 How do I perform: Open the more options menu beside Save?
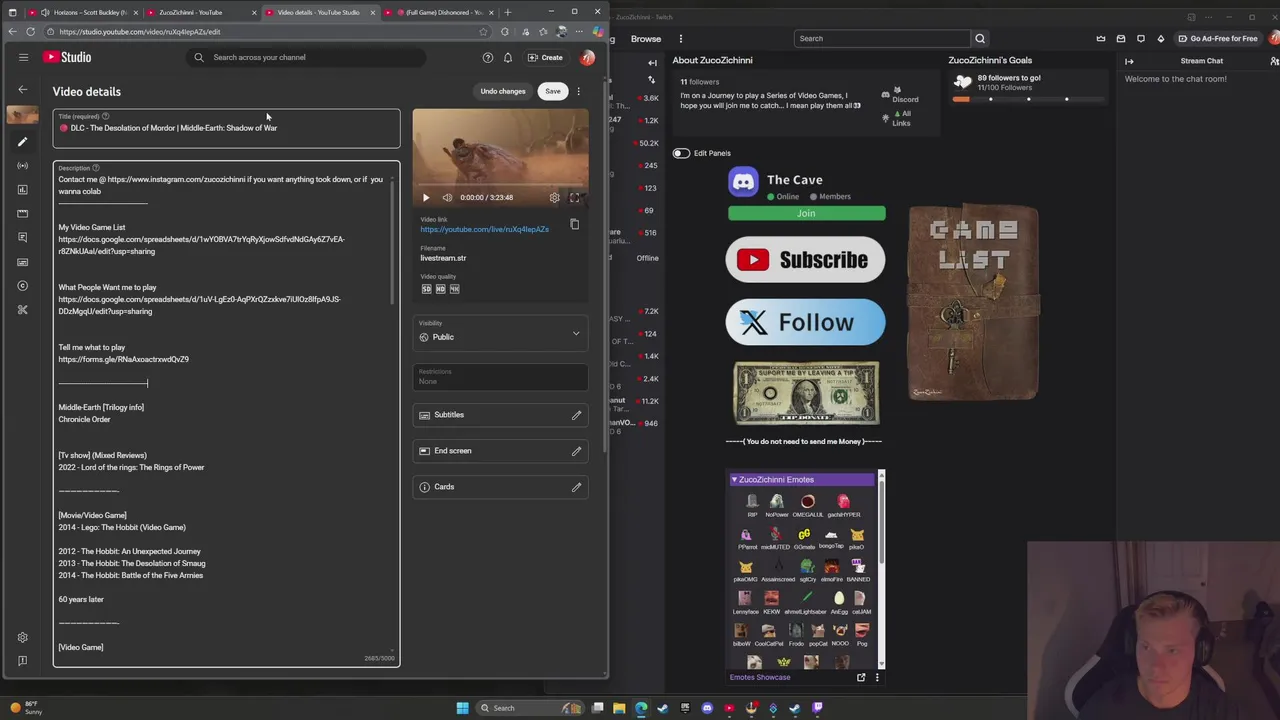tap(578, 91)
